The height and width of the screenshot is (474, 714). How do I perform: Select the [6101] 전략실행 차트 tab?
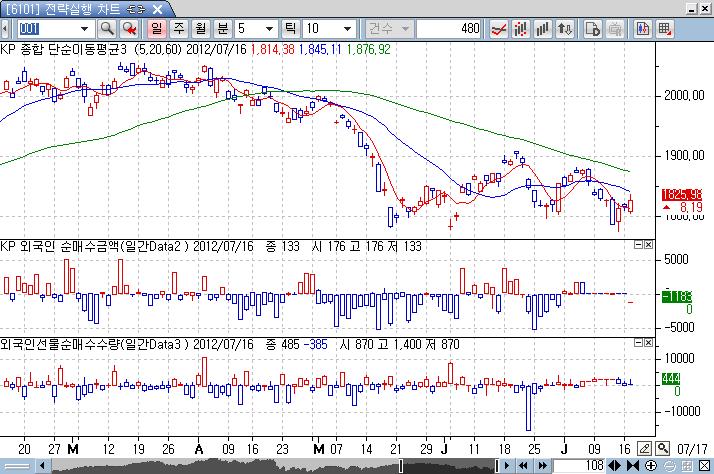[61, 9]
